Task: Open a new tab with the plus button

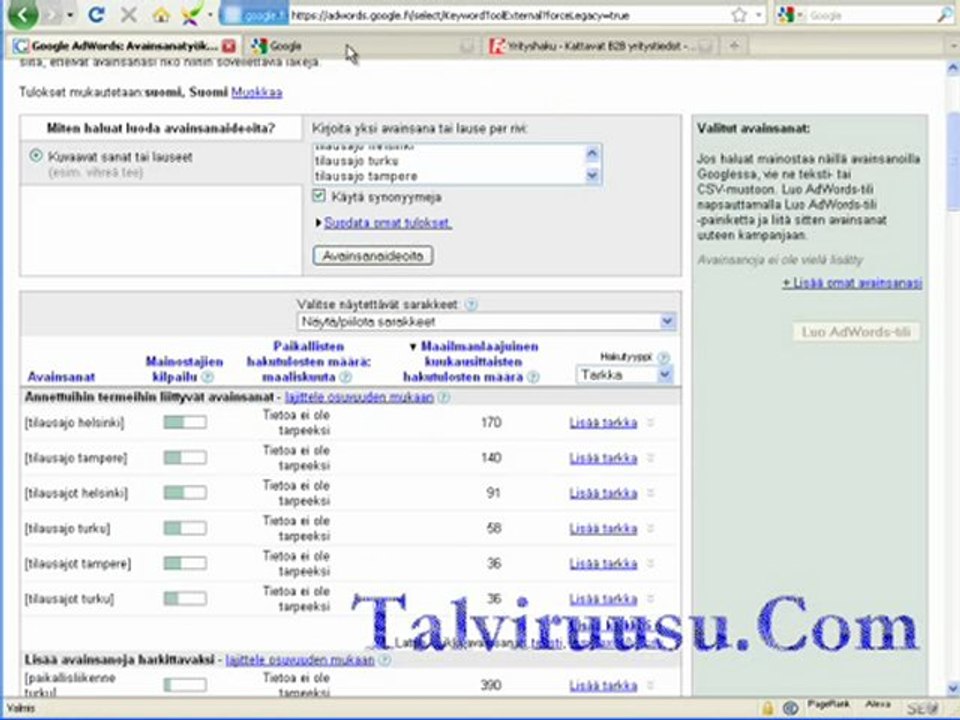Action: point(735,45)
